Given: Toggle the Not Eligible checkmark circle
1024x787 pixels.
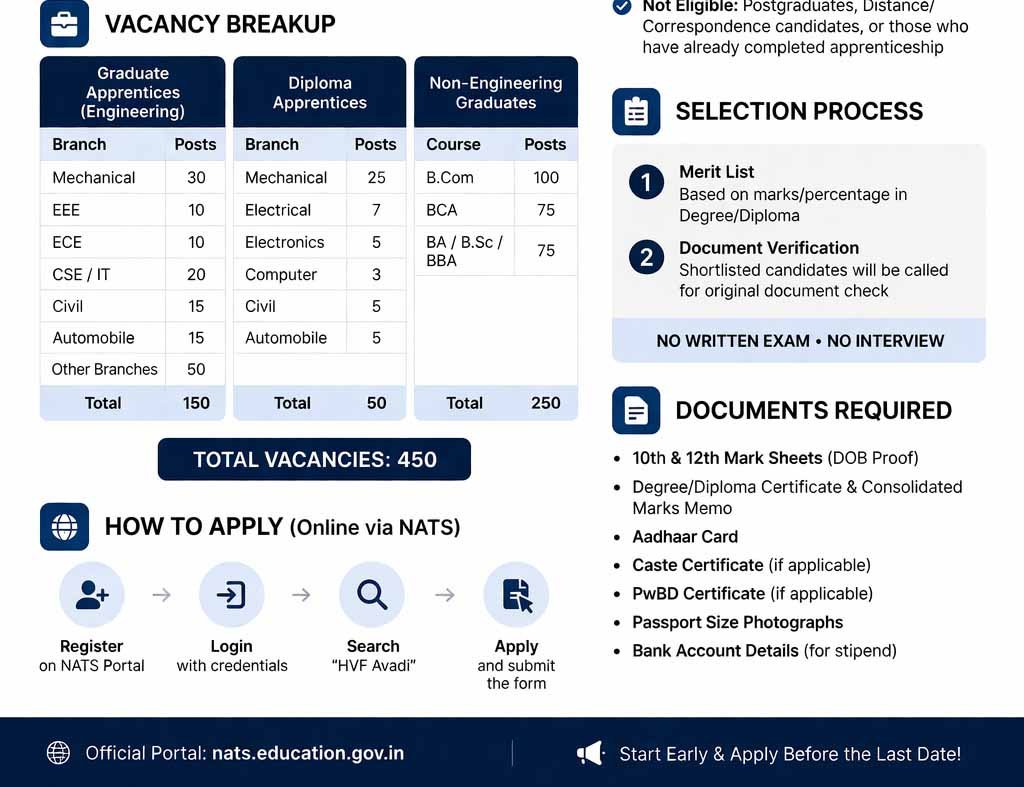Looking at the screenshot, I should [x=623, y=4].
